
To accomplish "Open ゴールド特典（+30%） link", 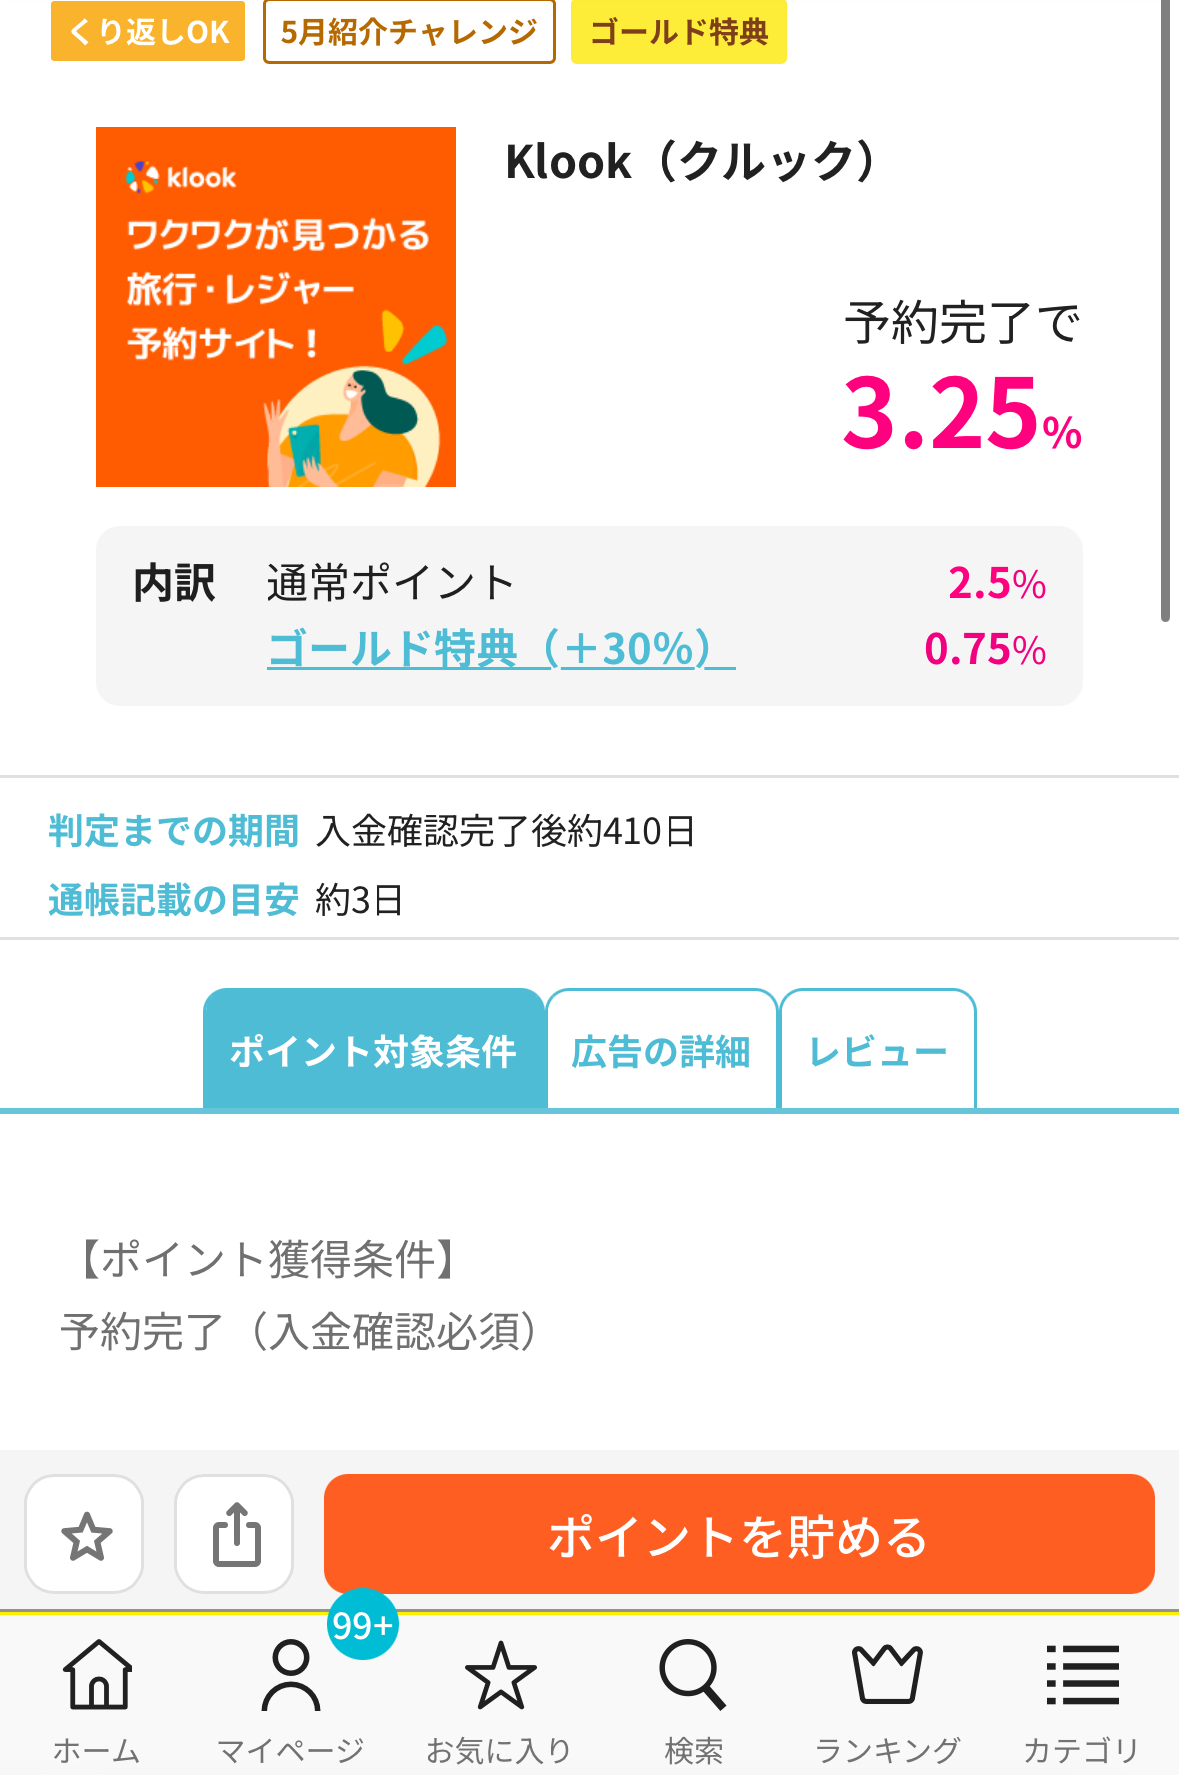I will click(501, 649).
